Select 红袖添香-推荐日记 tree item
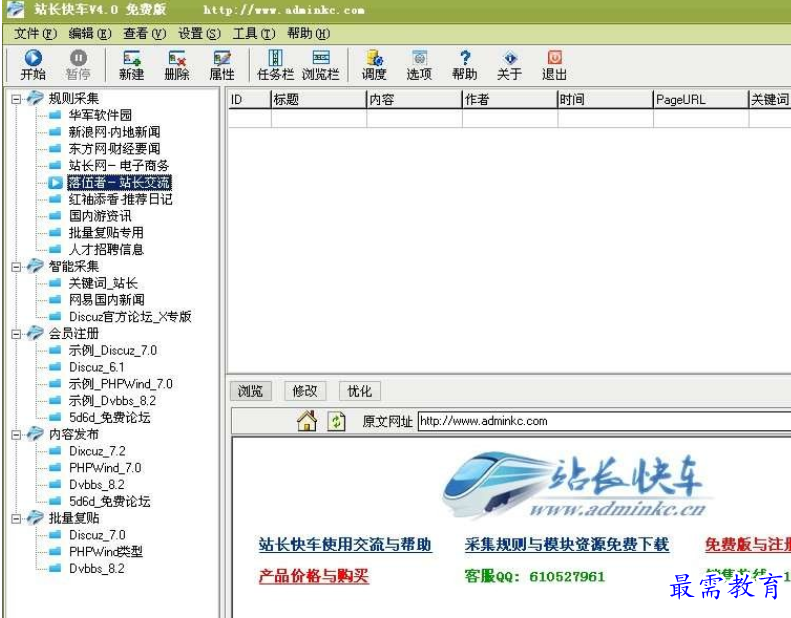This screenshot has height=618, width=791. [x=121, y=199]
